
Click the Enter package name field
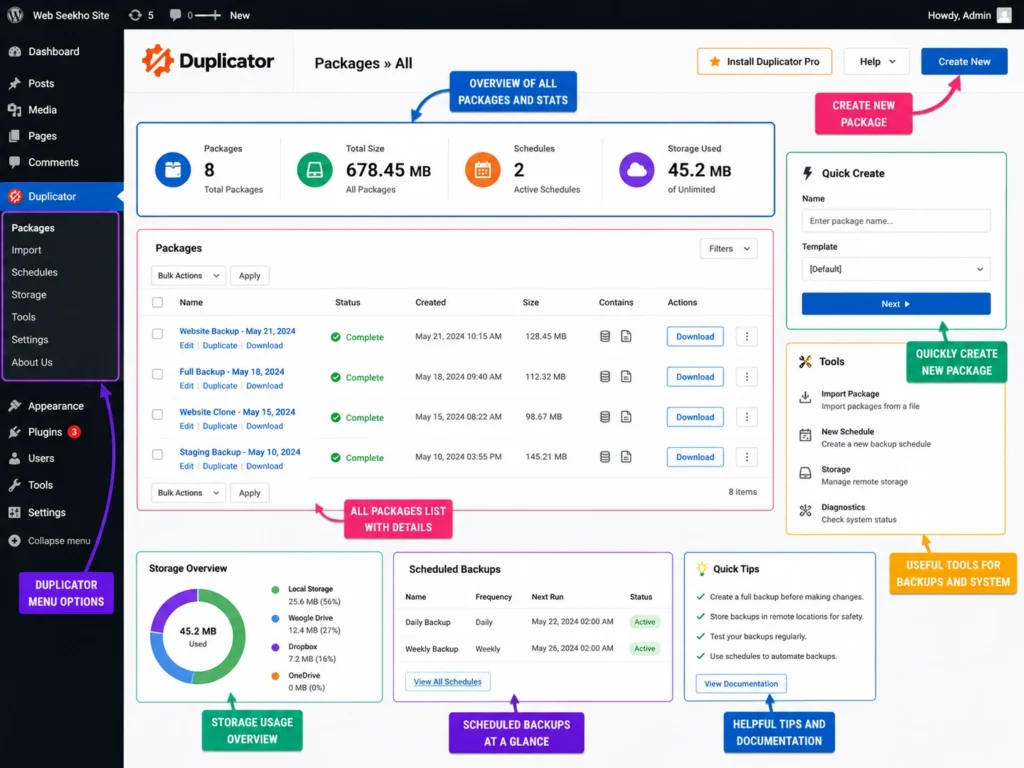tap(896, 221)
